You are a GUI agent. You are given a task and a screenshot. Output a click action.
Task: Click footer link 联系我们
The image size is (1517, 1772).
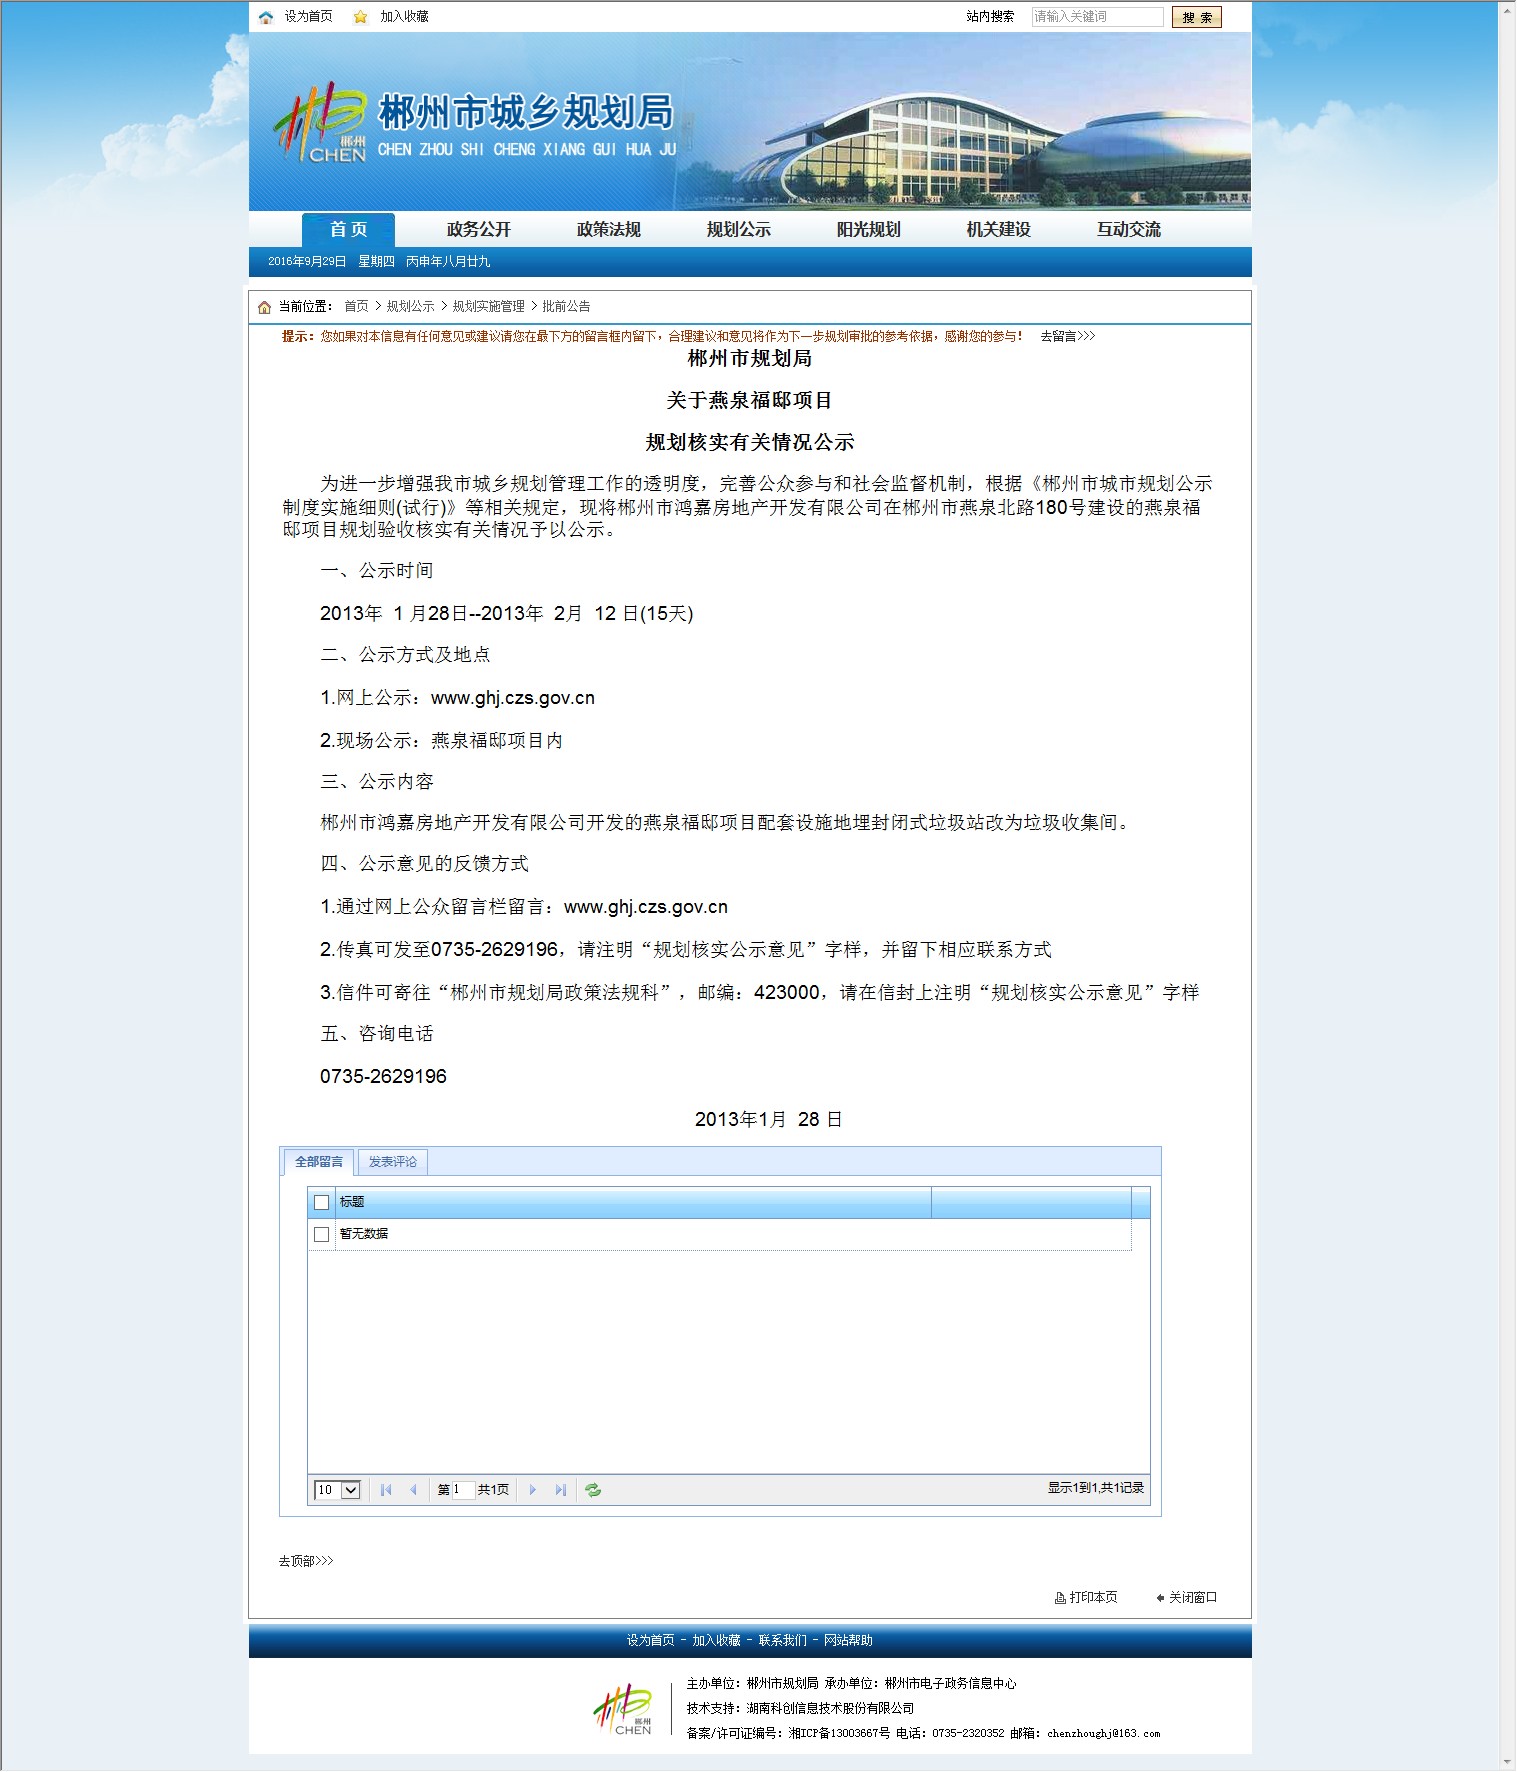[x=783, y=1641]
